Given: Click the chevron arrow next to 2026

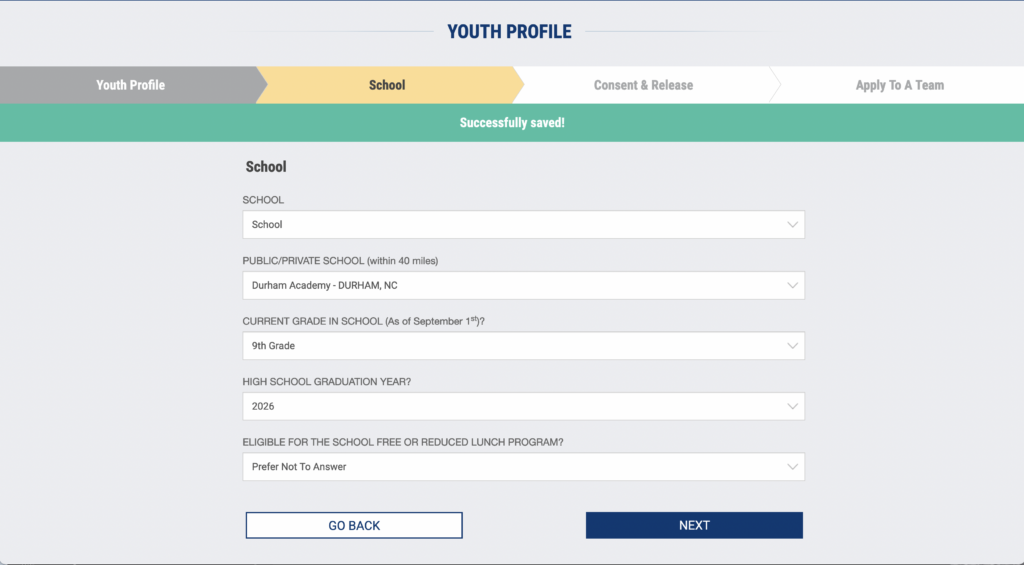Looking at the screenshot, I should [792, 406].
